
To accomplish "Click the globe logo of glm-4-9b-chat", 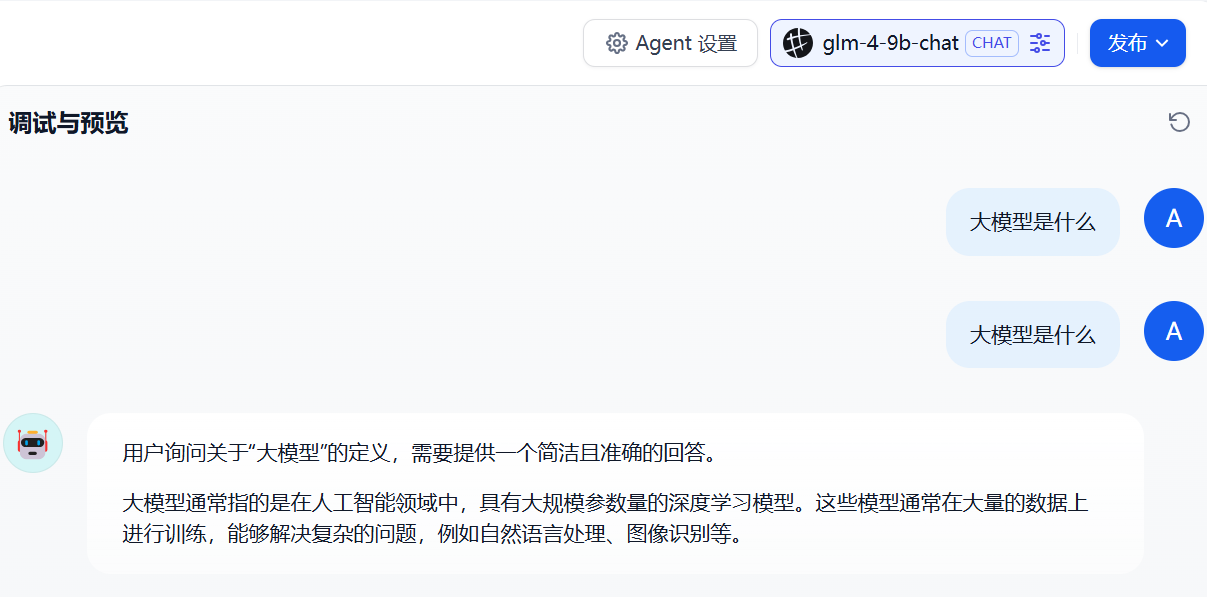I will pyautogui.click(x=798, y=43).
